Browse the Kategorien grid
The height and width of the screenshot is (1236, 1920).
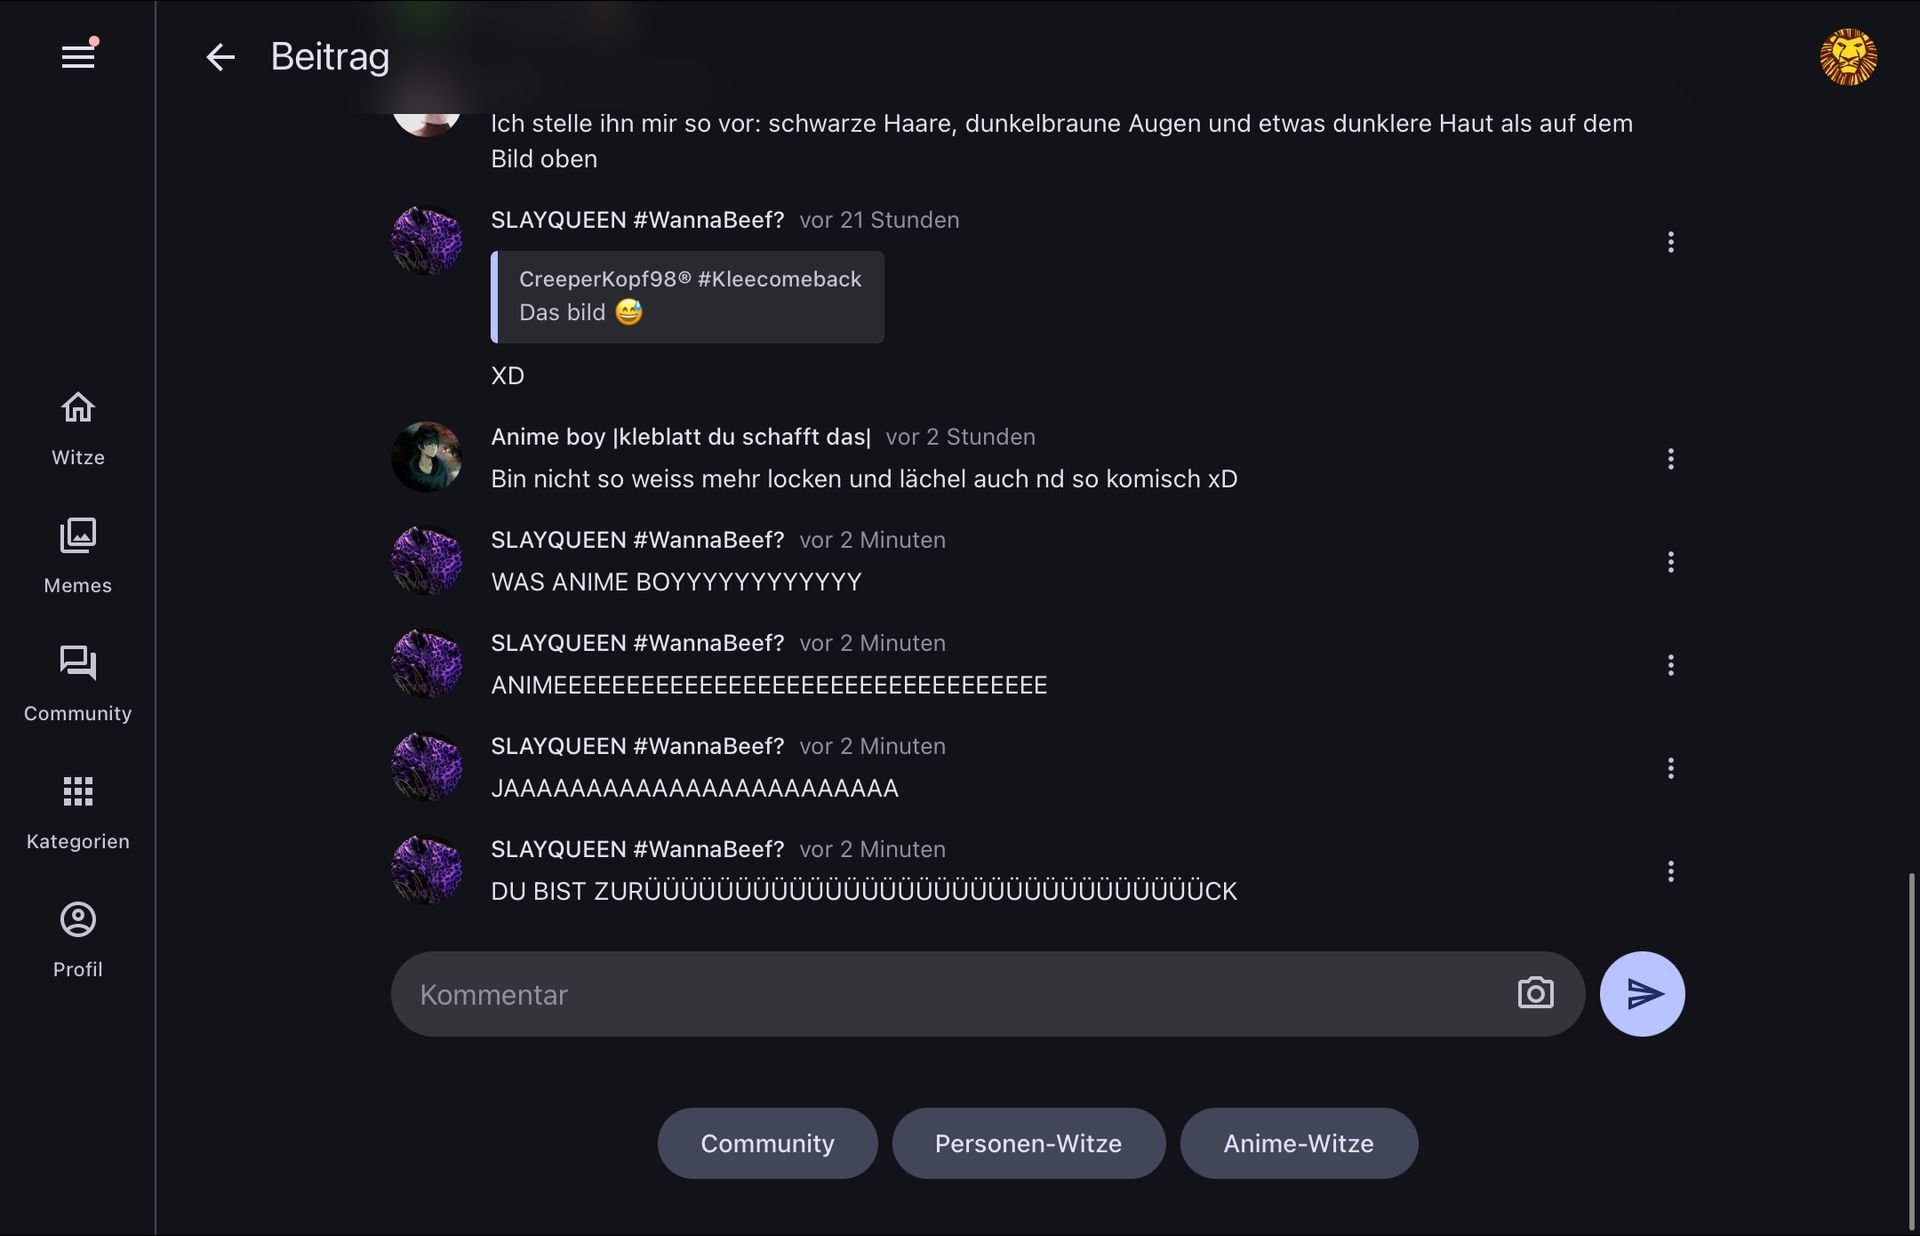(78, 812)
